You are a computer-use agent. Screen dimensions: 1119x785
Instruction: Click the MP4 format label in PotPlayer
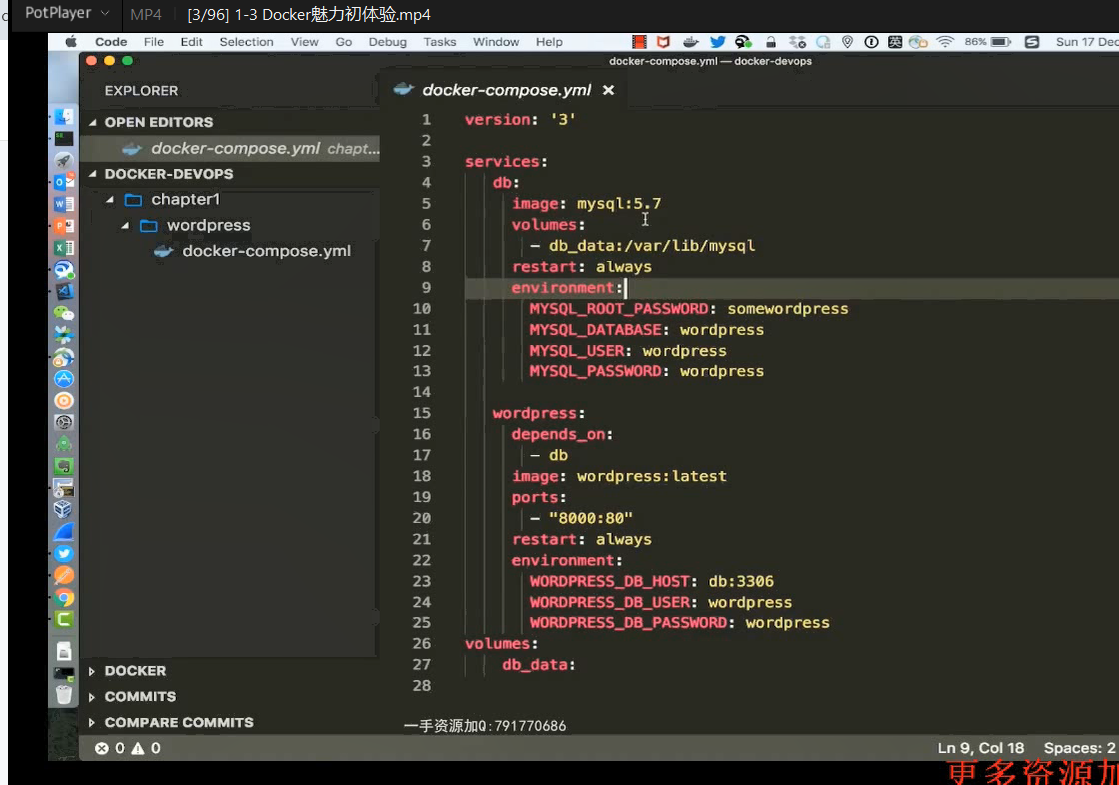click(146, 14)
